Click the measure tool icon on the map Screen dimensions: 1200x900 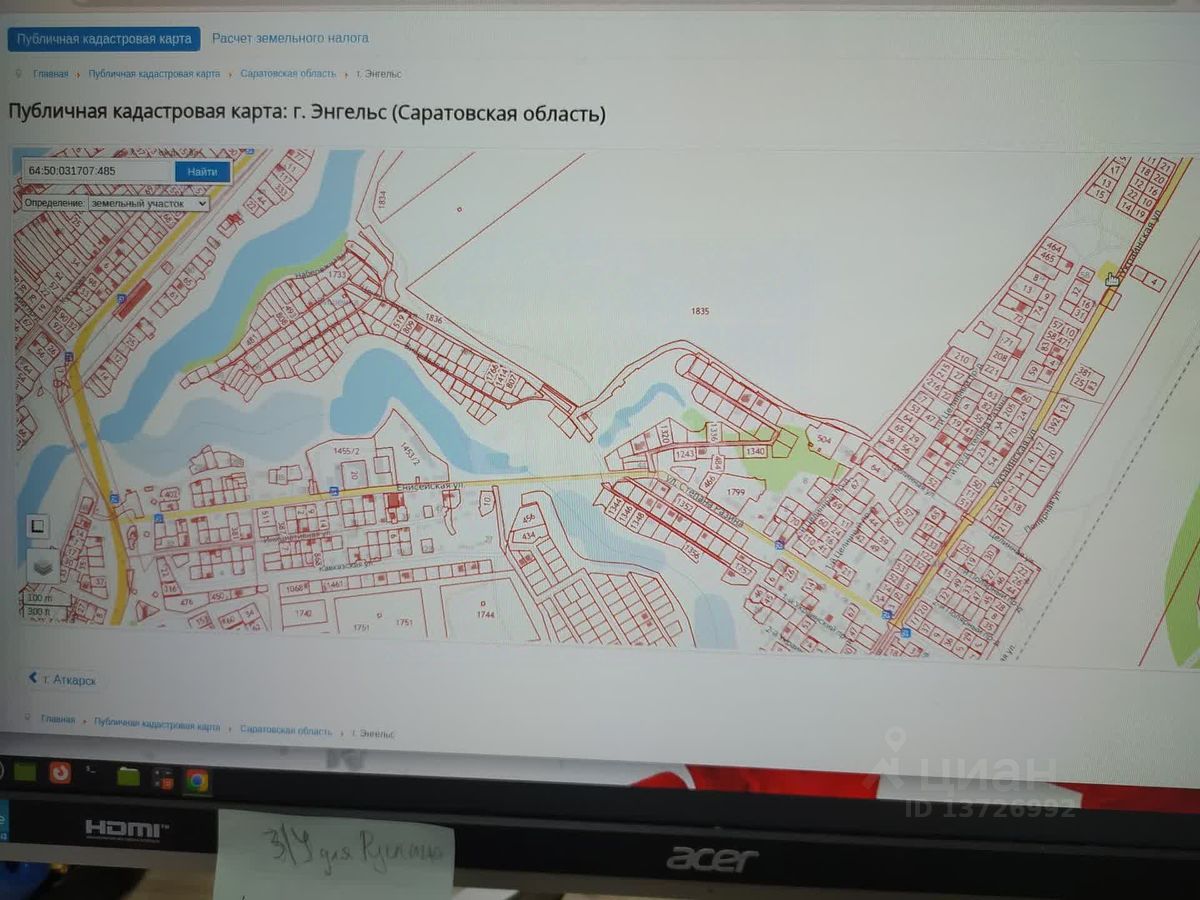pos(38,526)
